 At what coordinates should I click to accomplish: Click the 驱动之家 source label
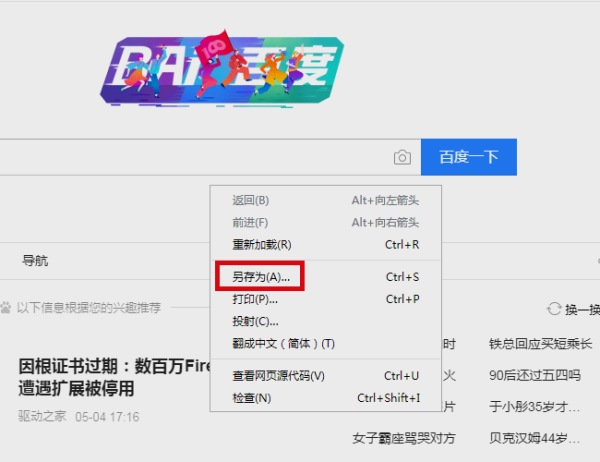pos(42,416)
